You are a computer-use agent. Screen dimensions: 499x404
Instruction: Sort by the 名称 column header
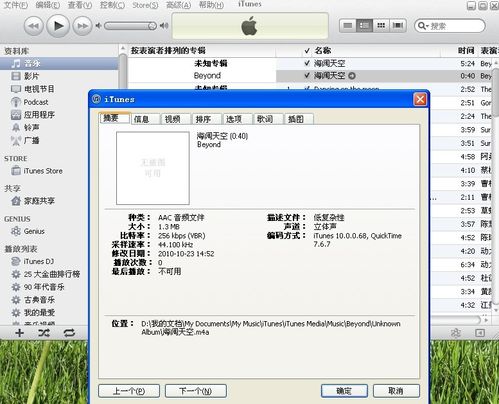377,51
